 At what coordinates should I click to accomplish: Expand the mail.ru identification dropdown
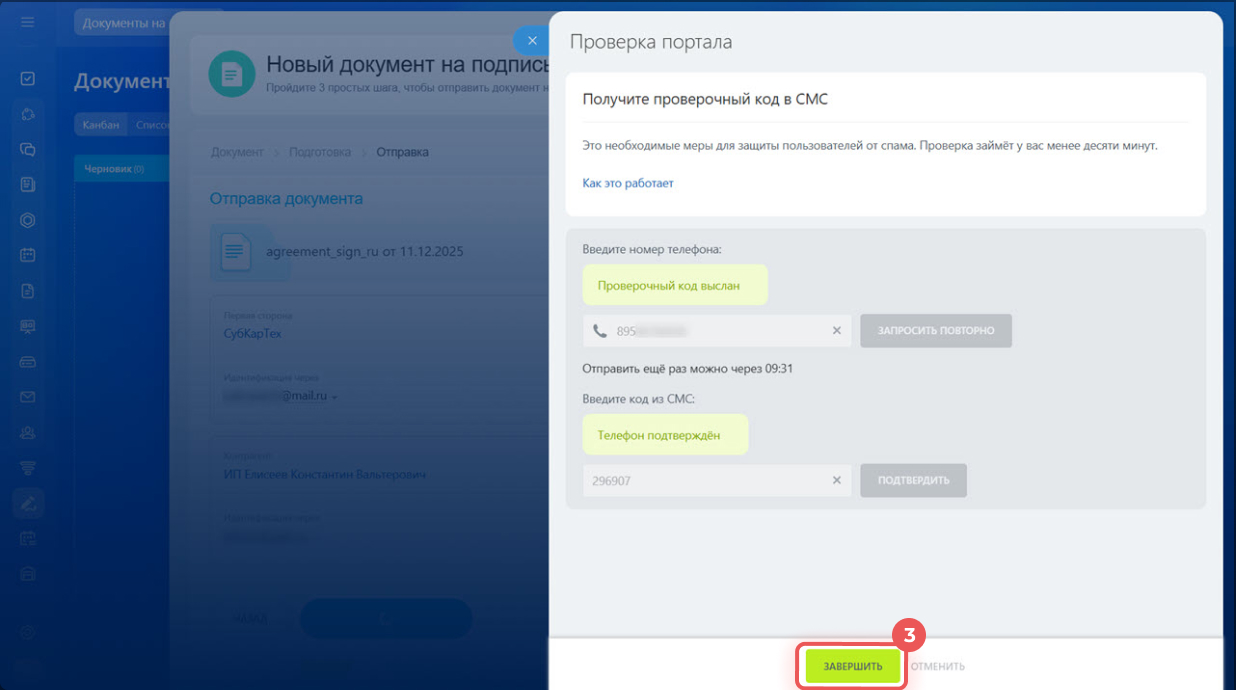click(x=334, y=397)
